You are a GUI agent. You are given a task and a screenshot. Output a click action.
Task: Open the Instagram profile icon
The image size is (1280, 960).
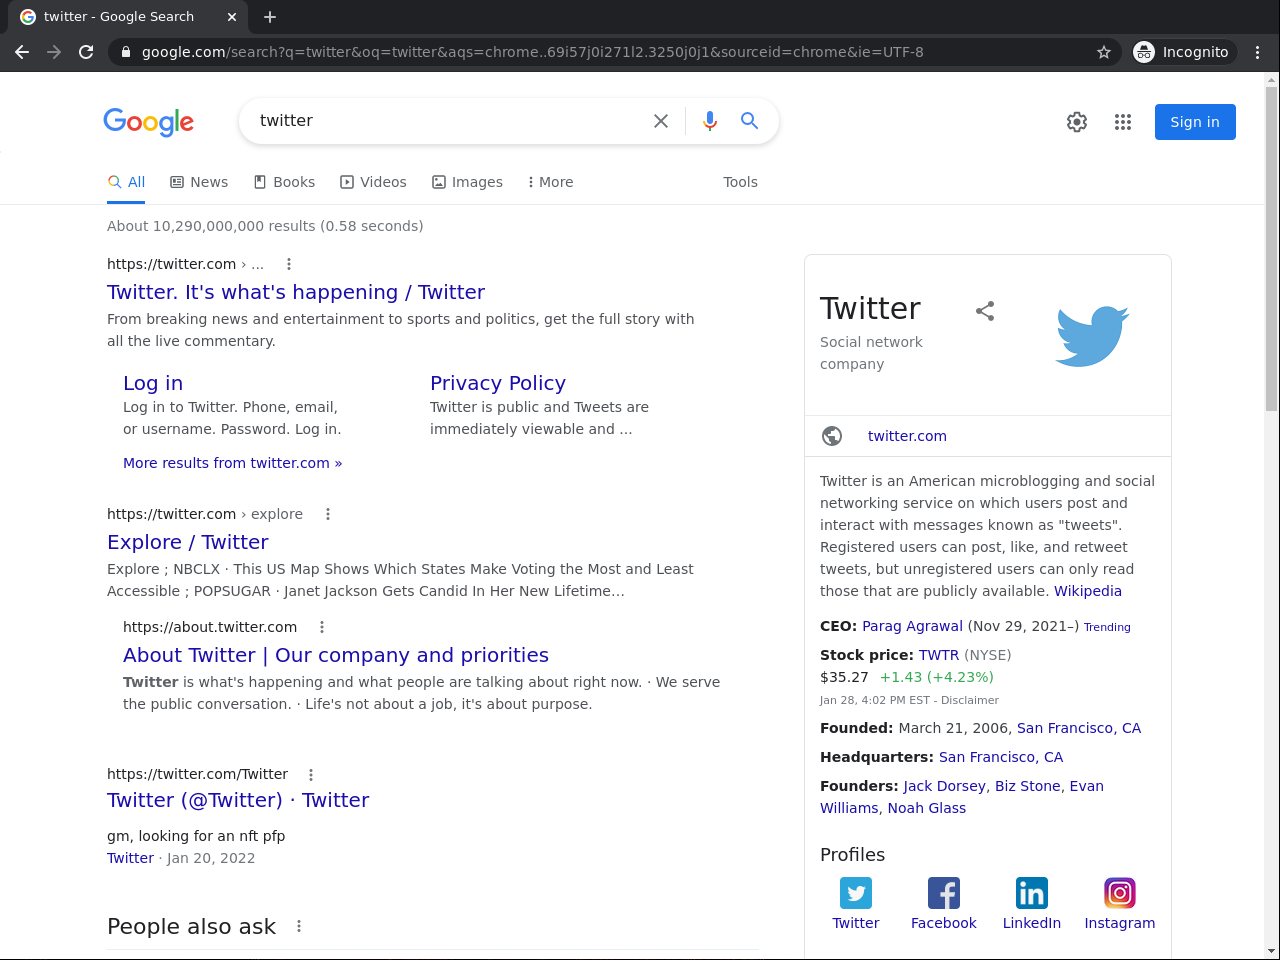click(x=1120, y=893)
